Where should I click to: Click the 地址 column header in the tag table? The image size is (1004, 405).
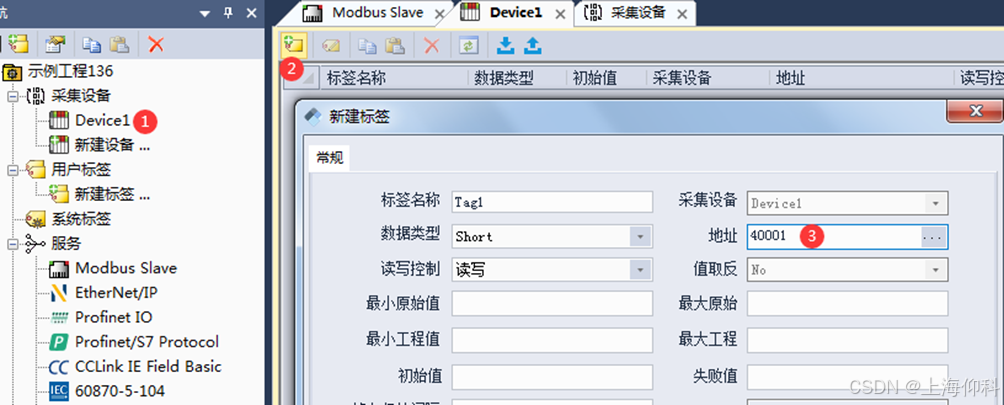pyautogui.click(x=861, y=78)
